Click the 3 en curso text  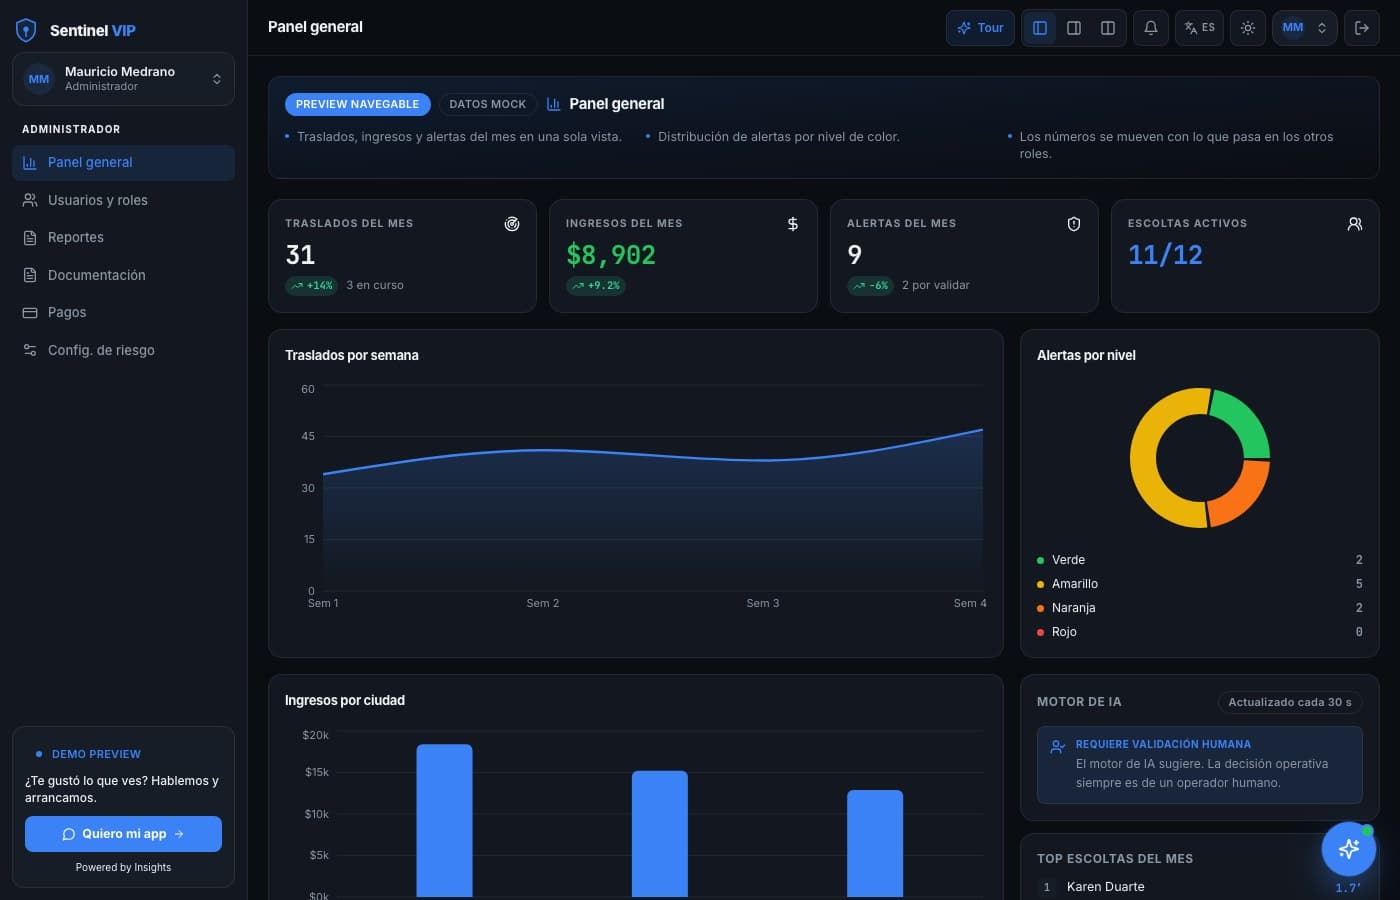(x=375, y=286)
